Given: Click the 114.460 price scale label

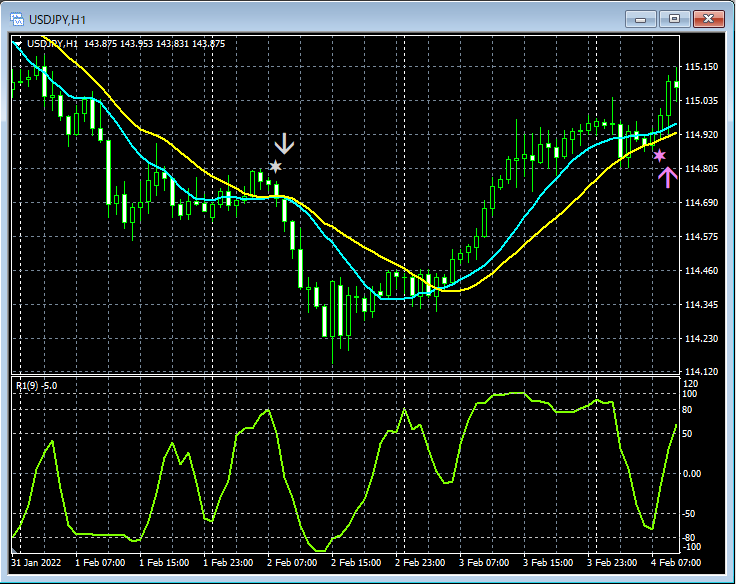Looking at the screenshot, I should (701, 270).
